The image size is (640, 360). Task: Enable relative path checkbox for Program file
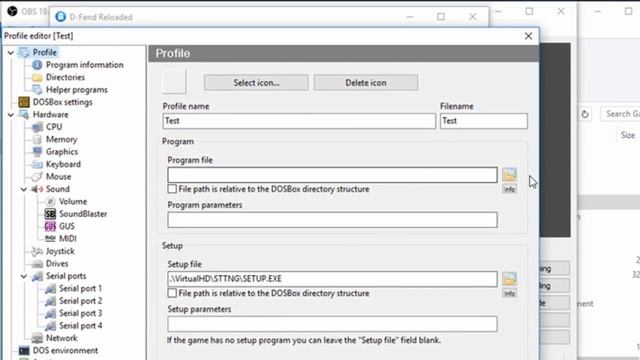172,189
